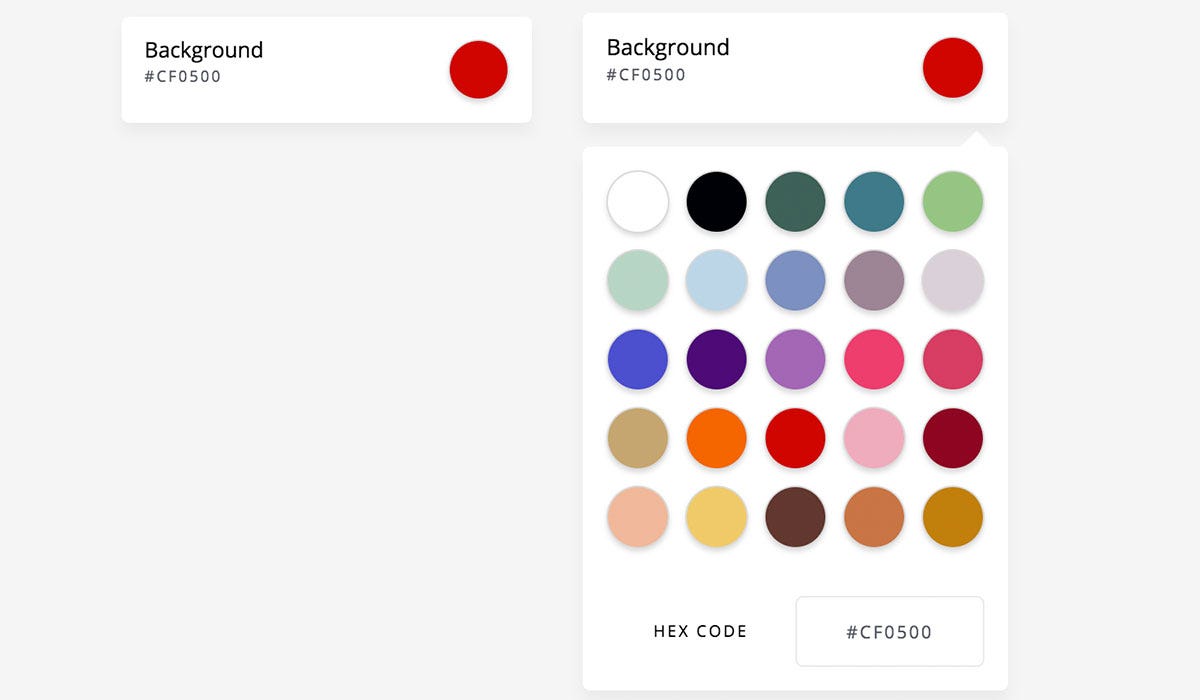Select the light blue color swatch

(716, 280)
